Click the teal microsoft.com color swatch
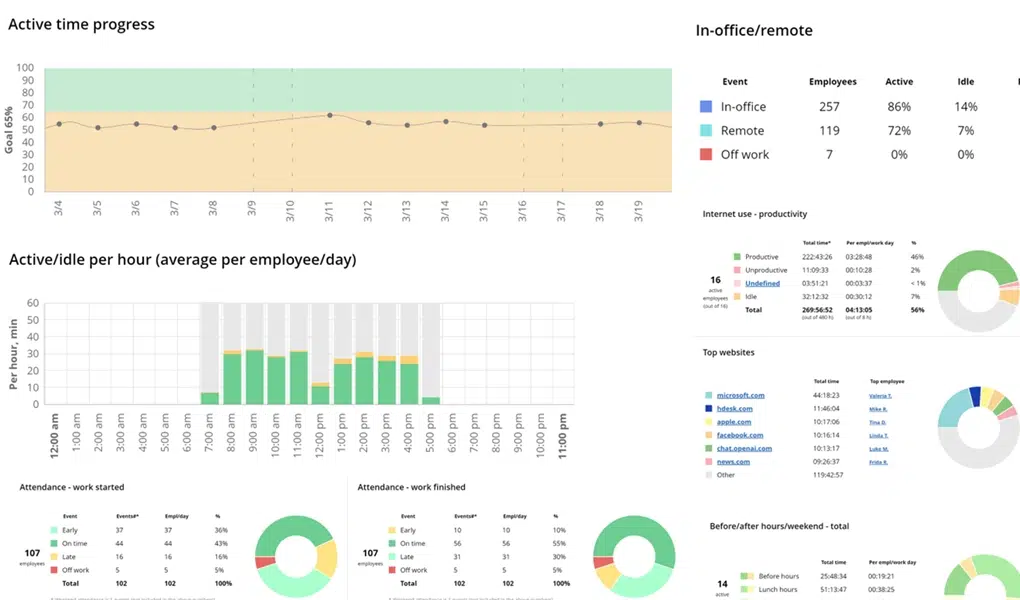Viewport: 1020px width, 600px height. (708, 394)
